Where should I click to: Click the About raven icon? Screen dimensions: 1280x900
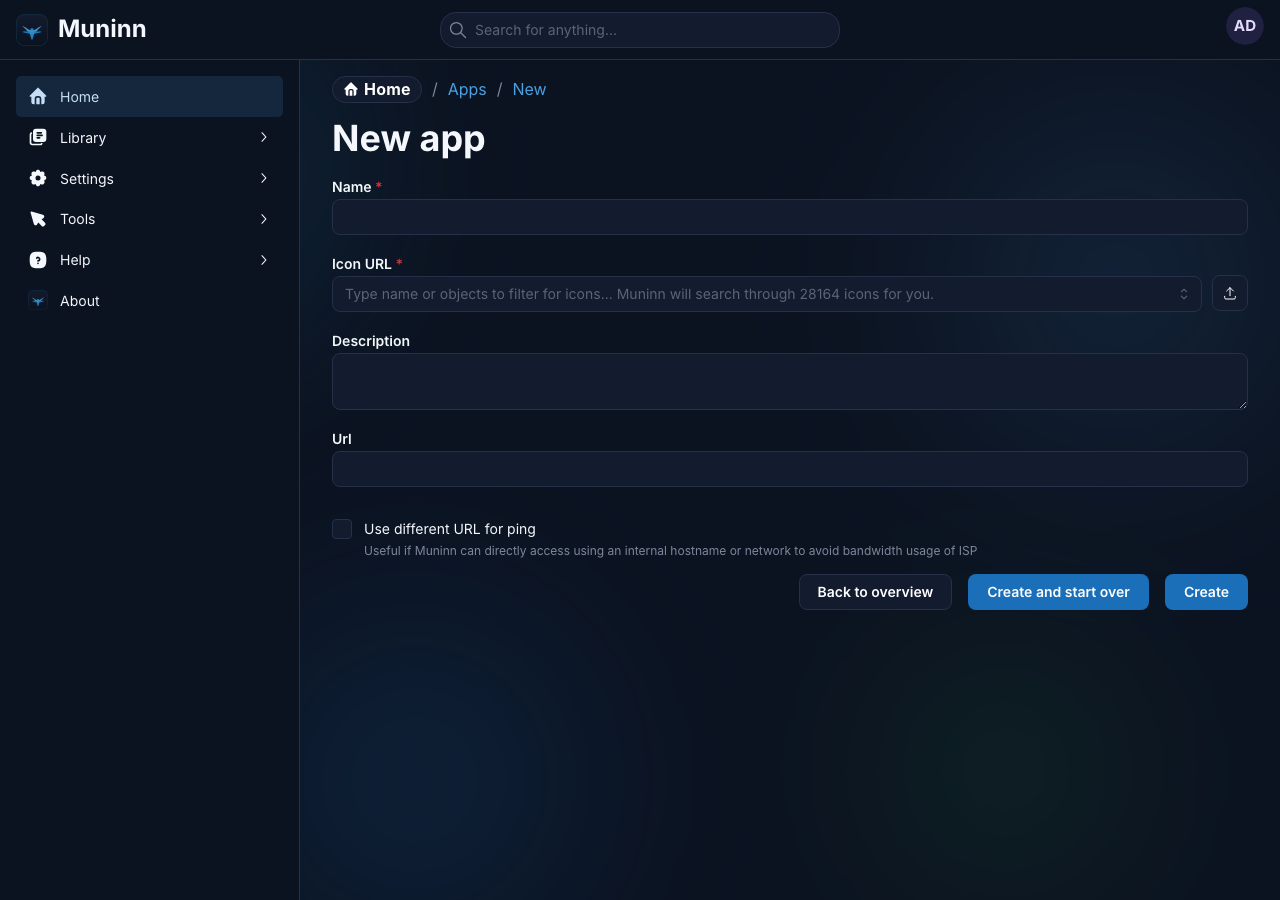(38, 300)
